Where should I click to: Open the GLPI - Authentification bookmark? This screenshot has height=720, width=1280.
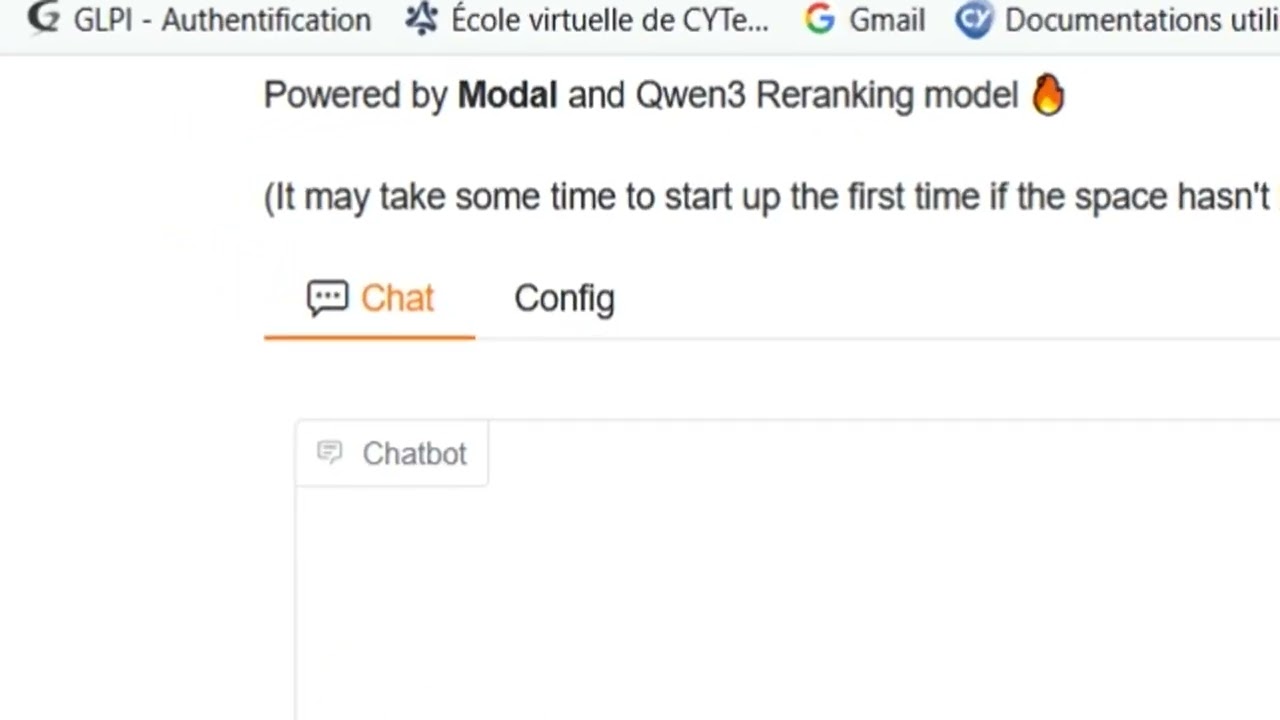coord(222,20)
